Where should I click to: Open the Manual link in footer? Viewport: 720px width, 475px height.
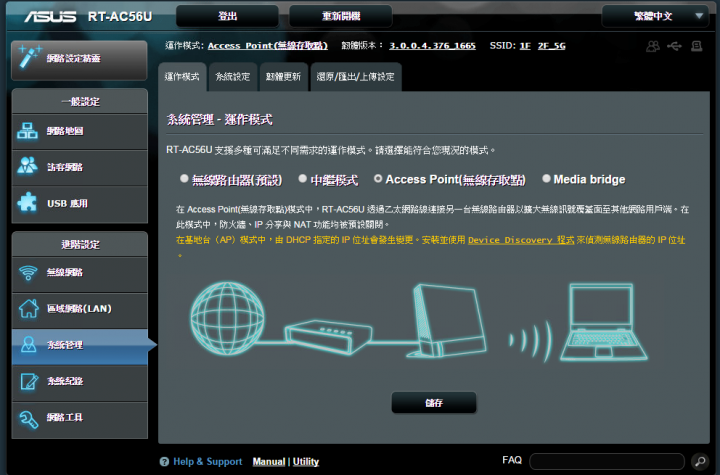(269, 462)
